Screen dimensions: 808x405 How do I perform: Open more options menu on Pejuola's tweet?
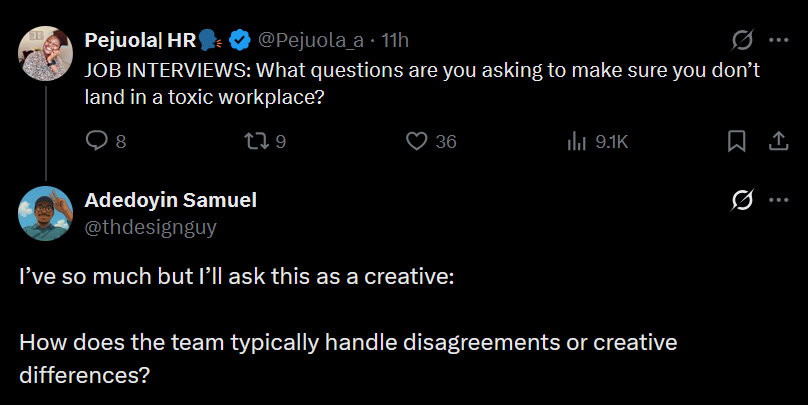pos(778,41)
